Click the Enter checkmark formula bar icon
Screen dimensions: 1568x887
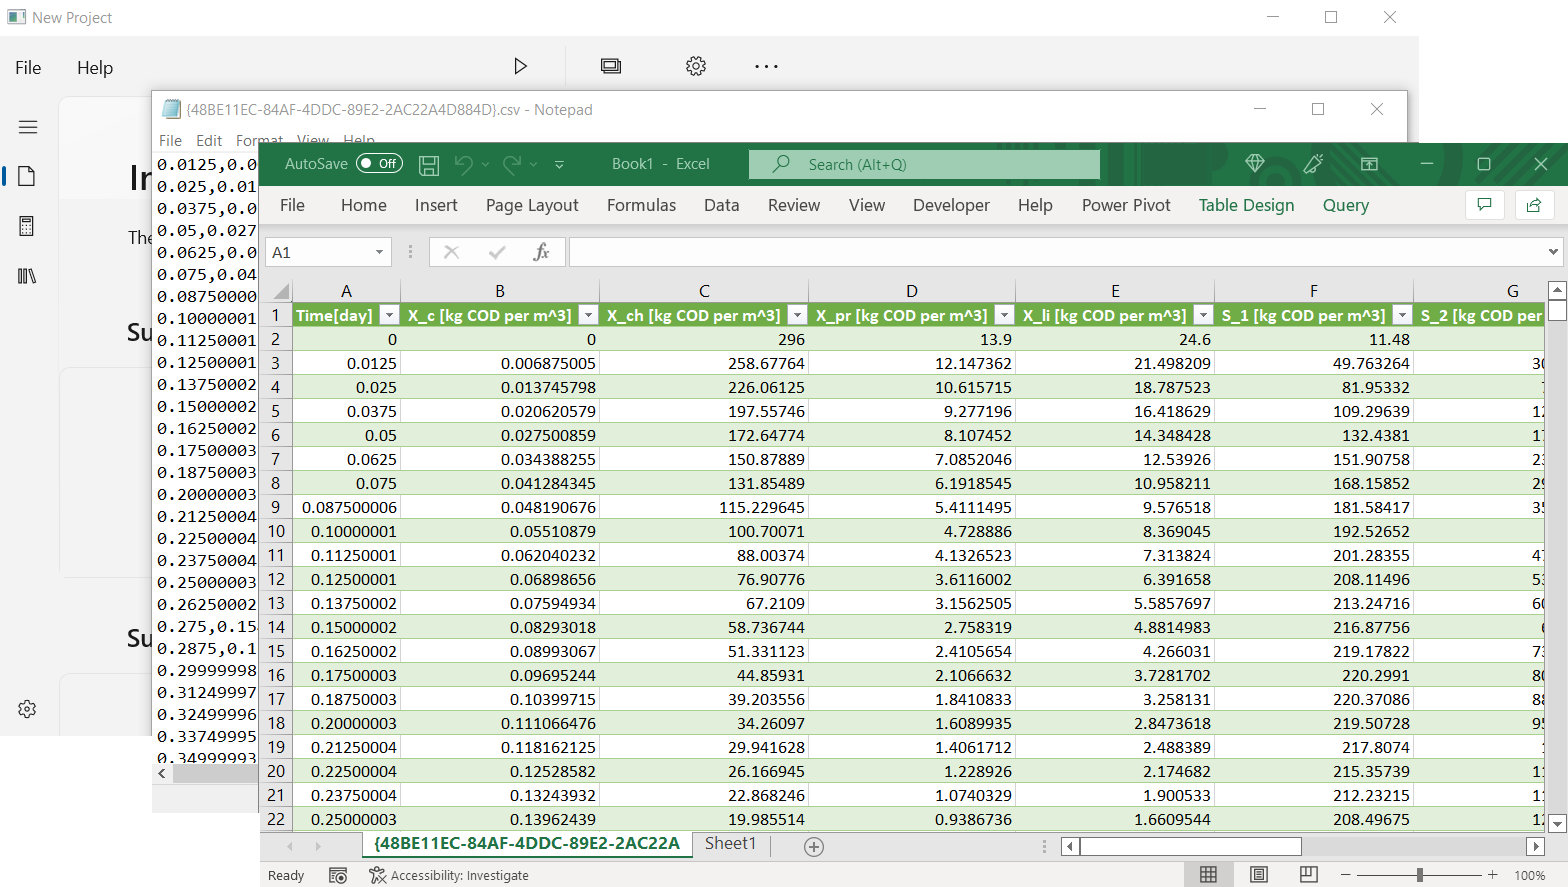(497, 252)
